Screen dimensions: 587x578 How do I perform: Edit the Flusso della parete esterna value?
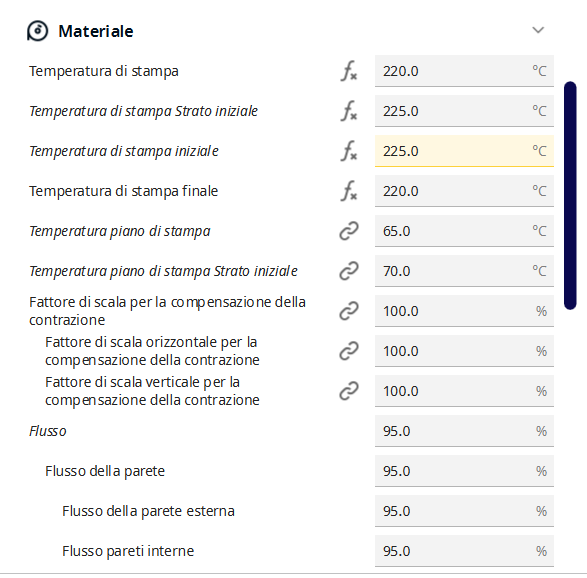pyautogui.click(x=464, y=511)
